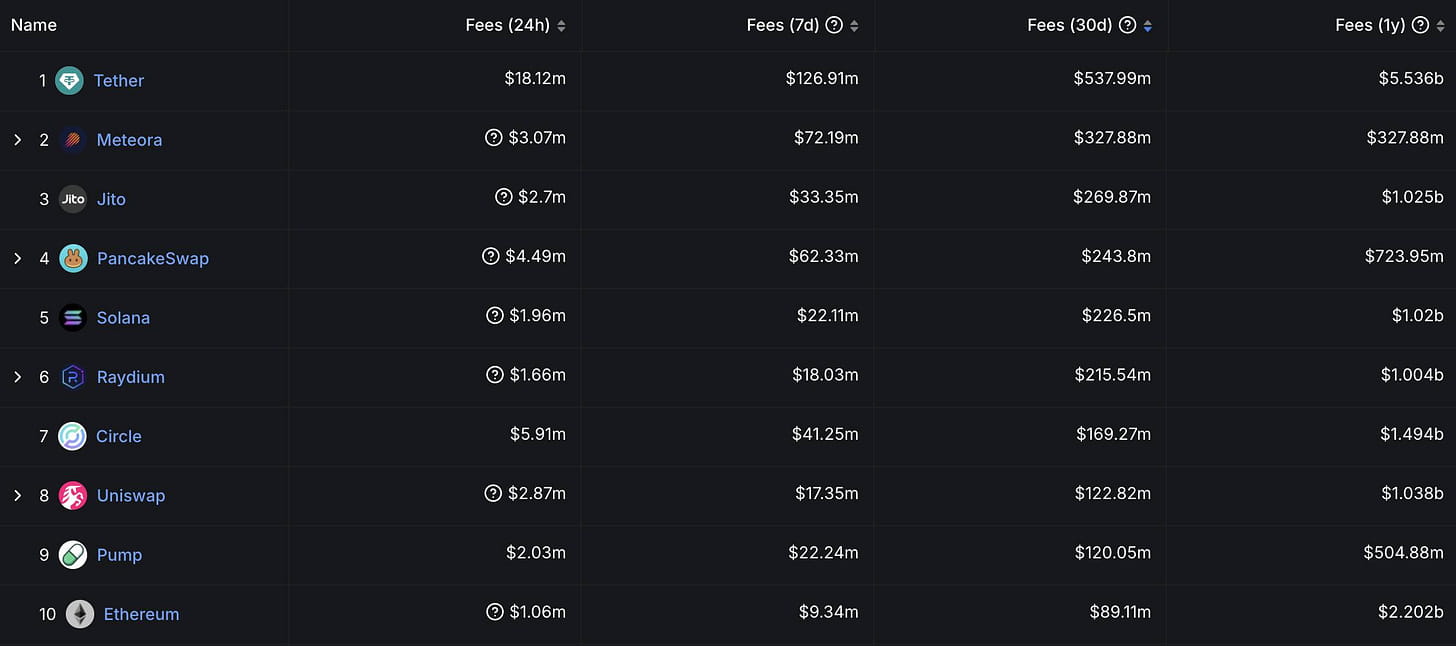Click help icon beside Jito 24h fees

tap(504, 198)
